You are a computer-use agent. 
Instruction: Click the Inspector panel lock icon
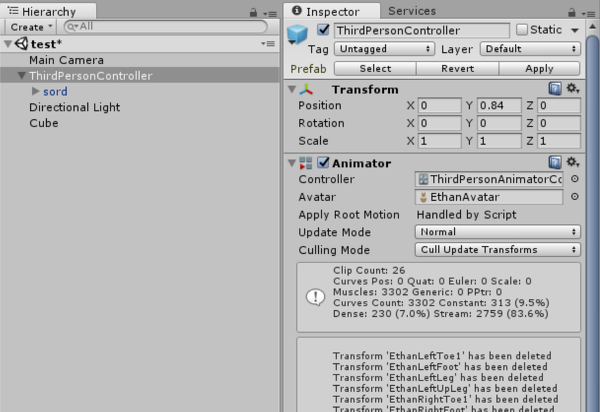tap(572, 13)
